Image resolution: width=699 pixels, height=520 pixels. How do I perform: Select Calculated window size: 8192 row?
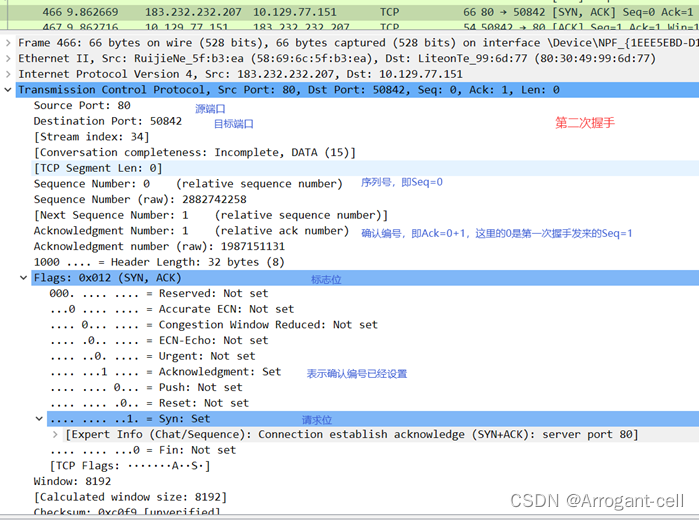pyautogui.click(x=130, y=497)
